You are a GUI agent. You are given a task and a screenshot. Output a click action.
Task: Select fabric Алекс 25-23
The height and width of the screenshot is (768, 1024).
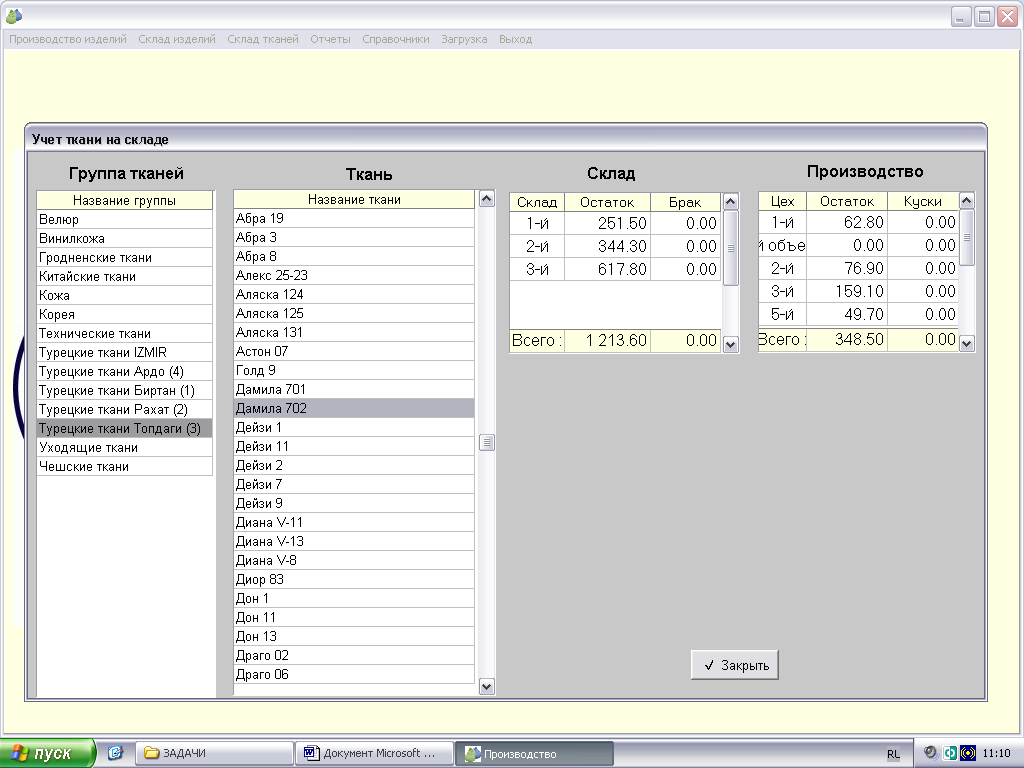click(x=354, y=275)
